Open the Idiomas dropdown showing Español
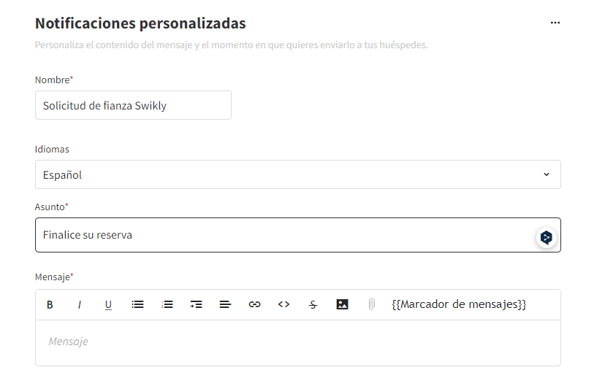 pyautogui.click(x=298, y=175)
